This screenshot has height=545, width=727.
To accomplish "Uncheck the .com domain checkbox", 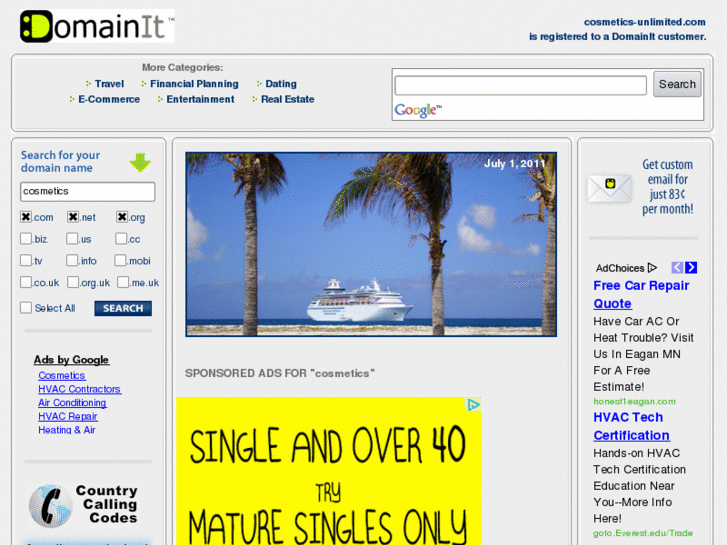I will (x=26, y=217).
